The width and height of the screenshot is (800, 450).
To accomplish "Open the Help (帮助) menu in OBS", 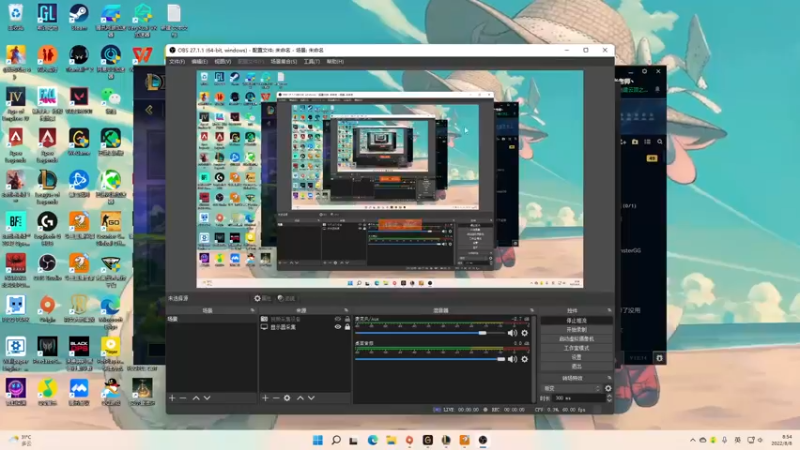I will (335, 61).
